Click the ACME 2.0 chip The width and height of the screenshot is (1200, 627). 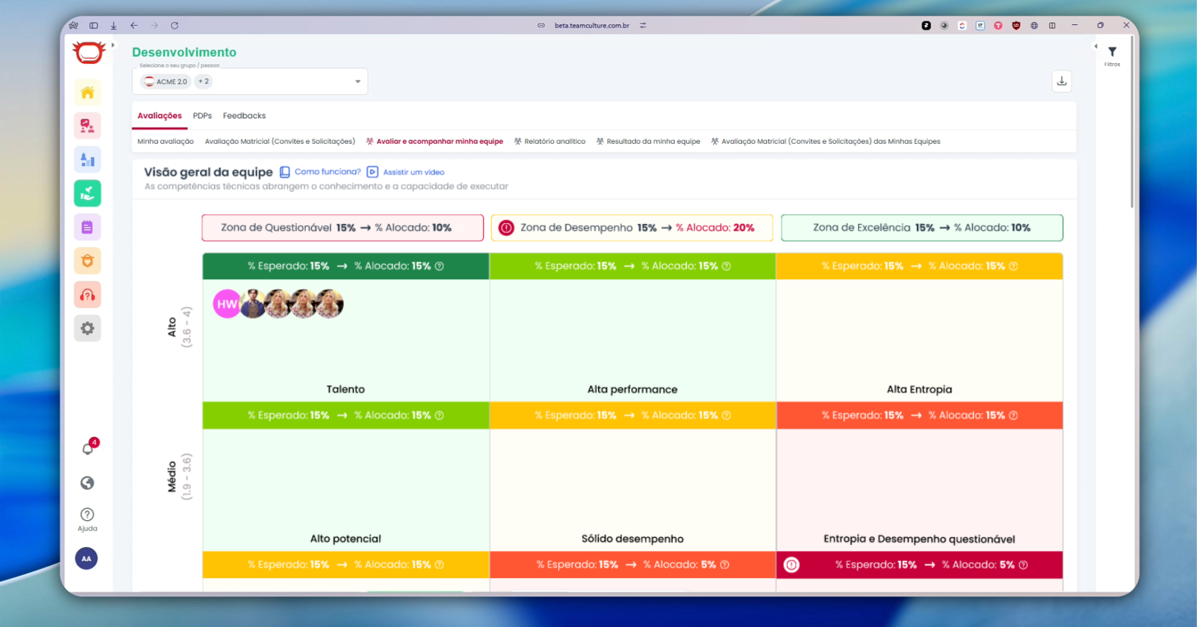165,82
